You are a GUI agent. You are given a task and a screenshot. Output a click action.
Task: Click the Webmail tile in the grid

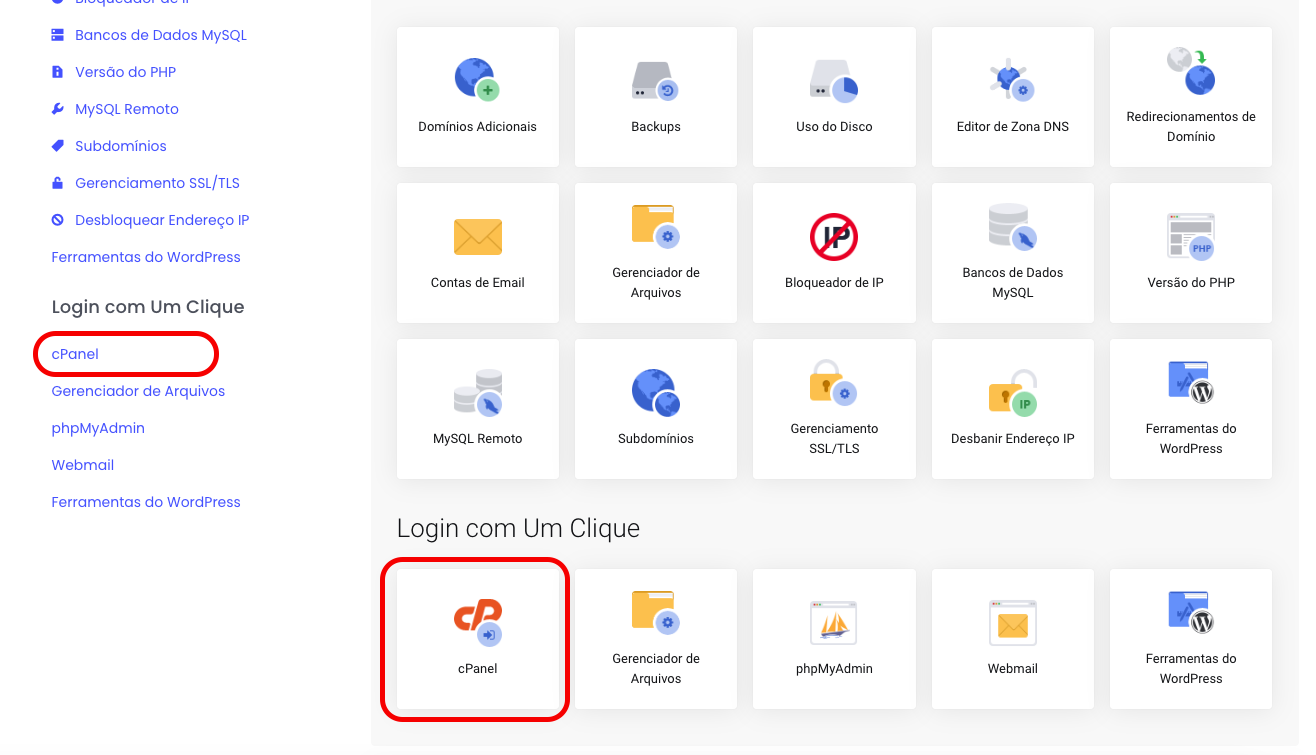tap(1012, 639)
